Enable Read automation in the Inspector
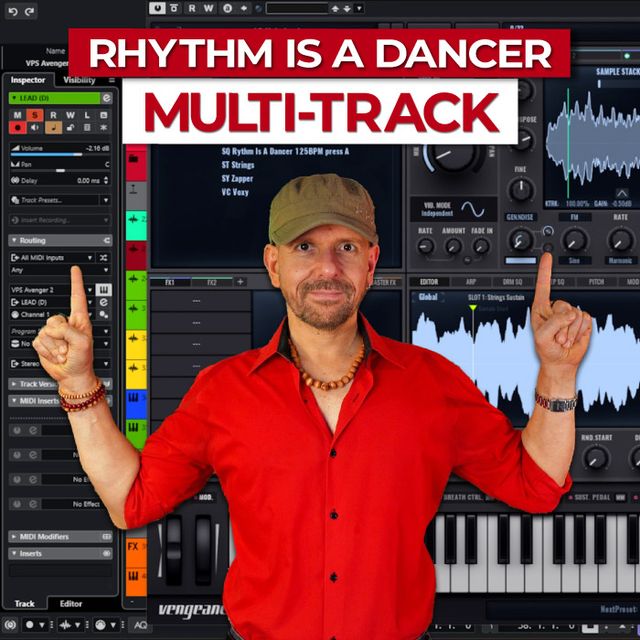The height and width of the screenshot is (640, 640). click(x=53, y=115)
